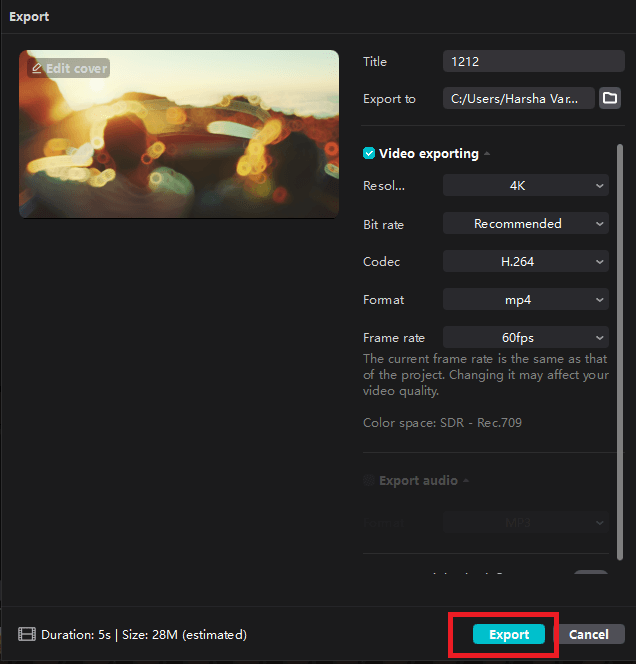Image resolution: width=636 pixels, height=664 pixels.
Task: Click the Cancel button
Action: pos(589,634)
